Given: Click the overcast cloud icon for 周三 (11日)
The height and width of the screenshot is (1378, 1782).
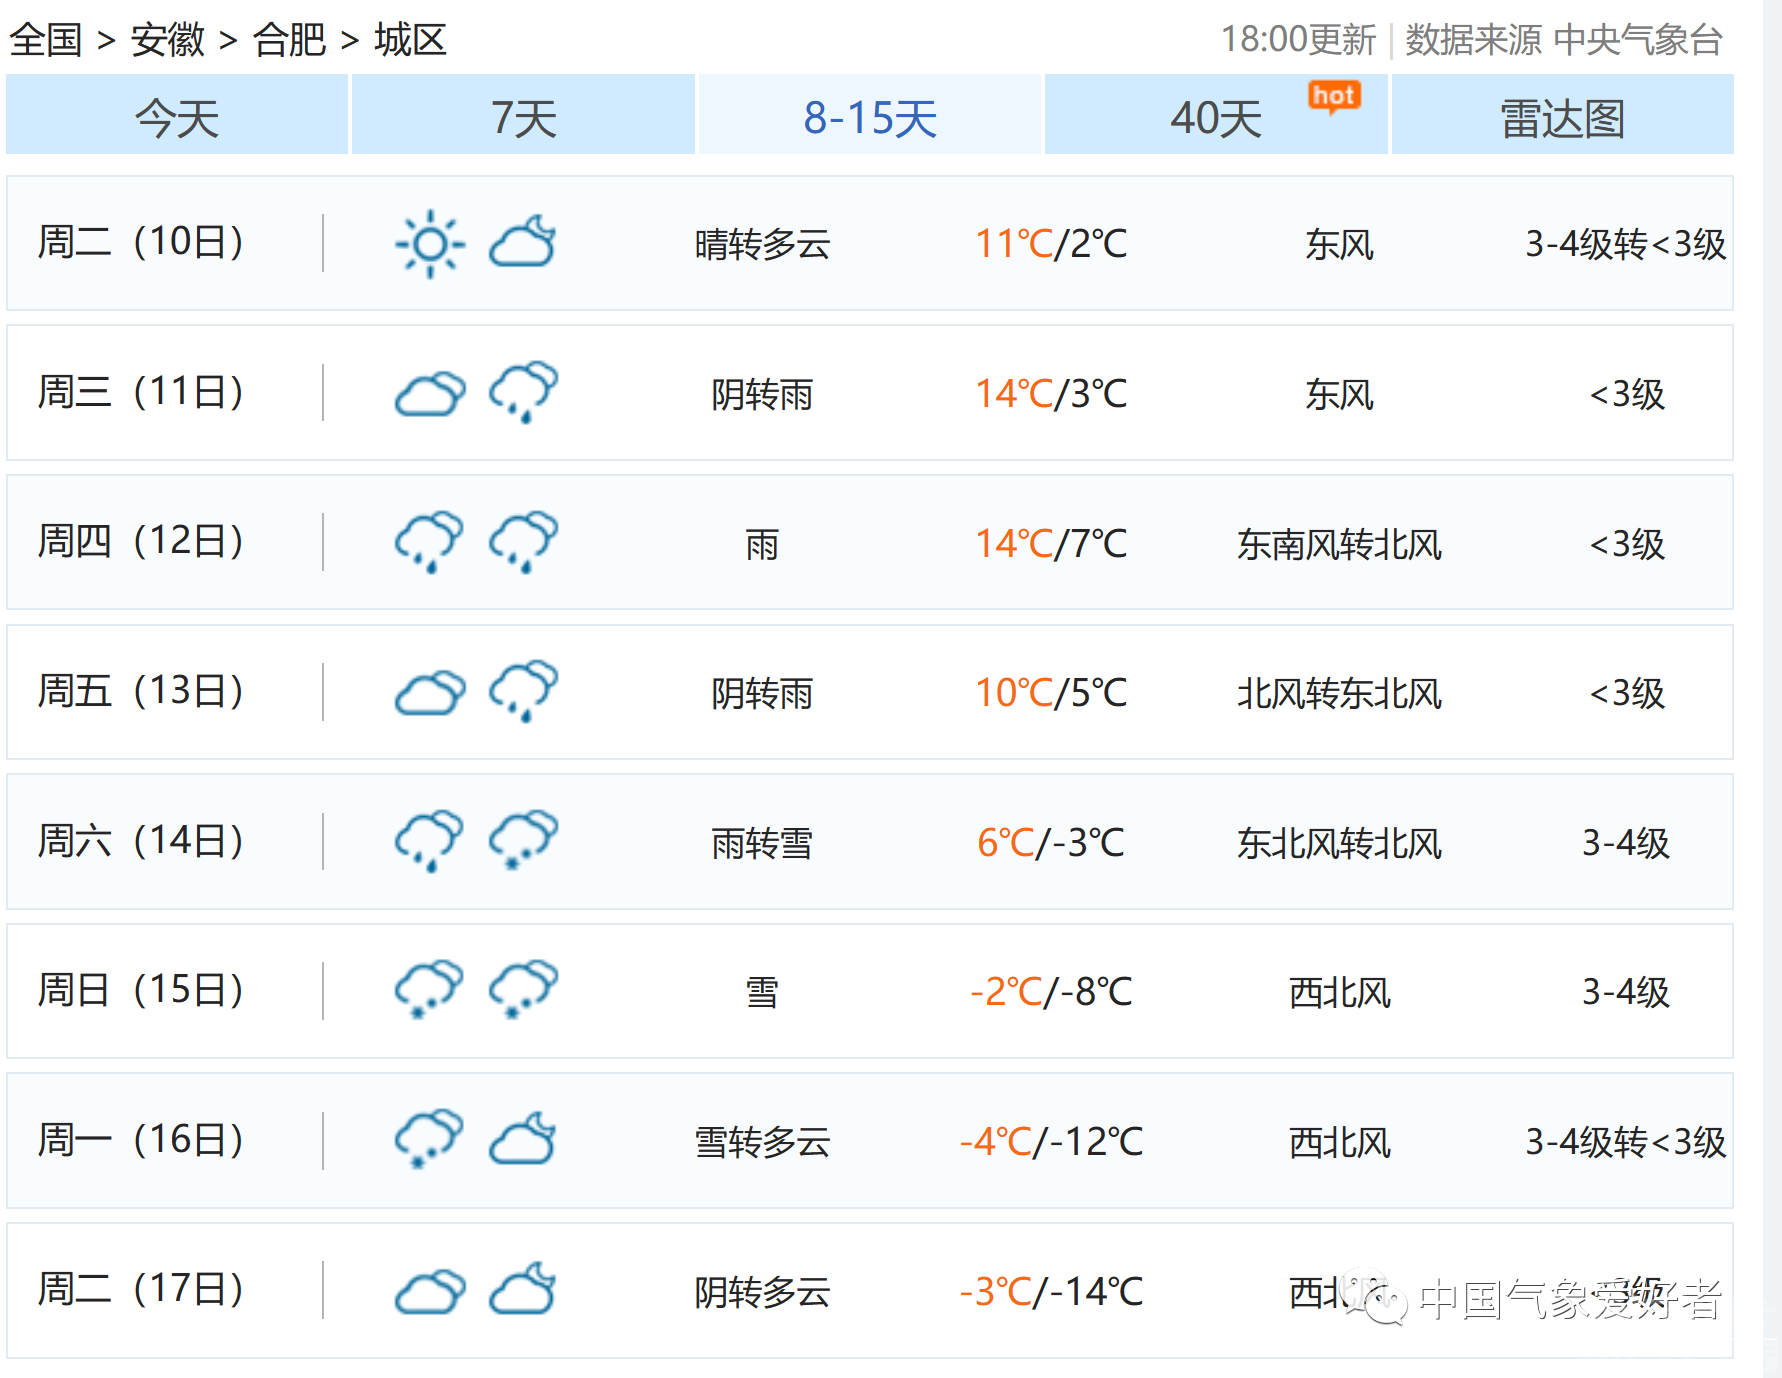Looking at the screenshot, I should coord(430,393).
